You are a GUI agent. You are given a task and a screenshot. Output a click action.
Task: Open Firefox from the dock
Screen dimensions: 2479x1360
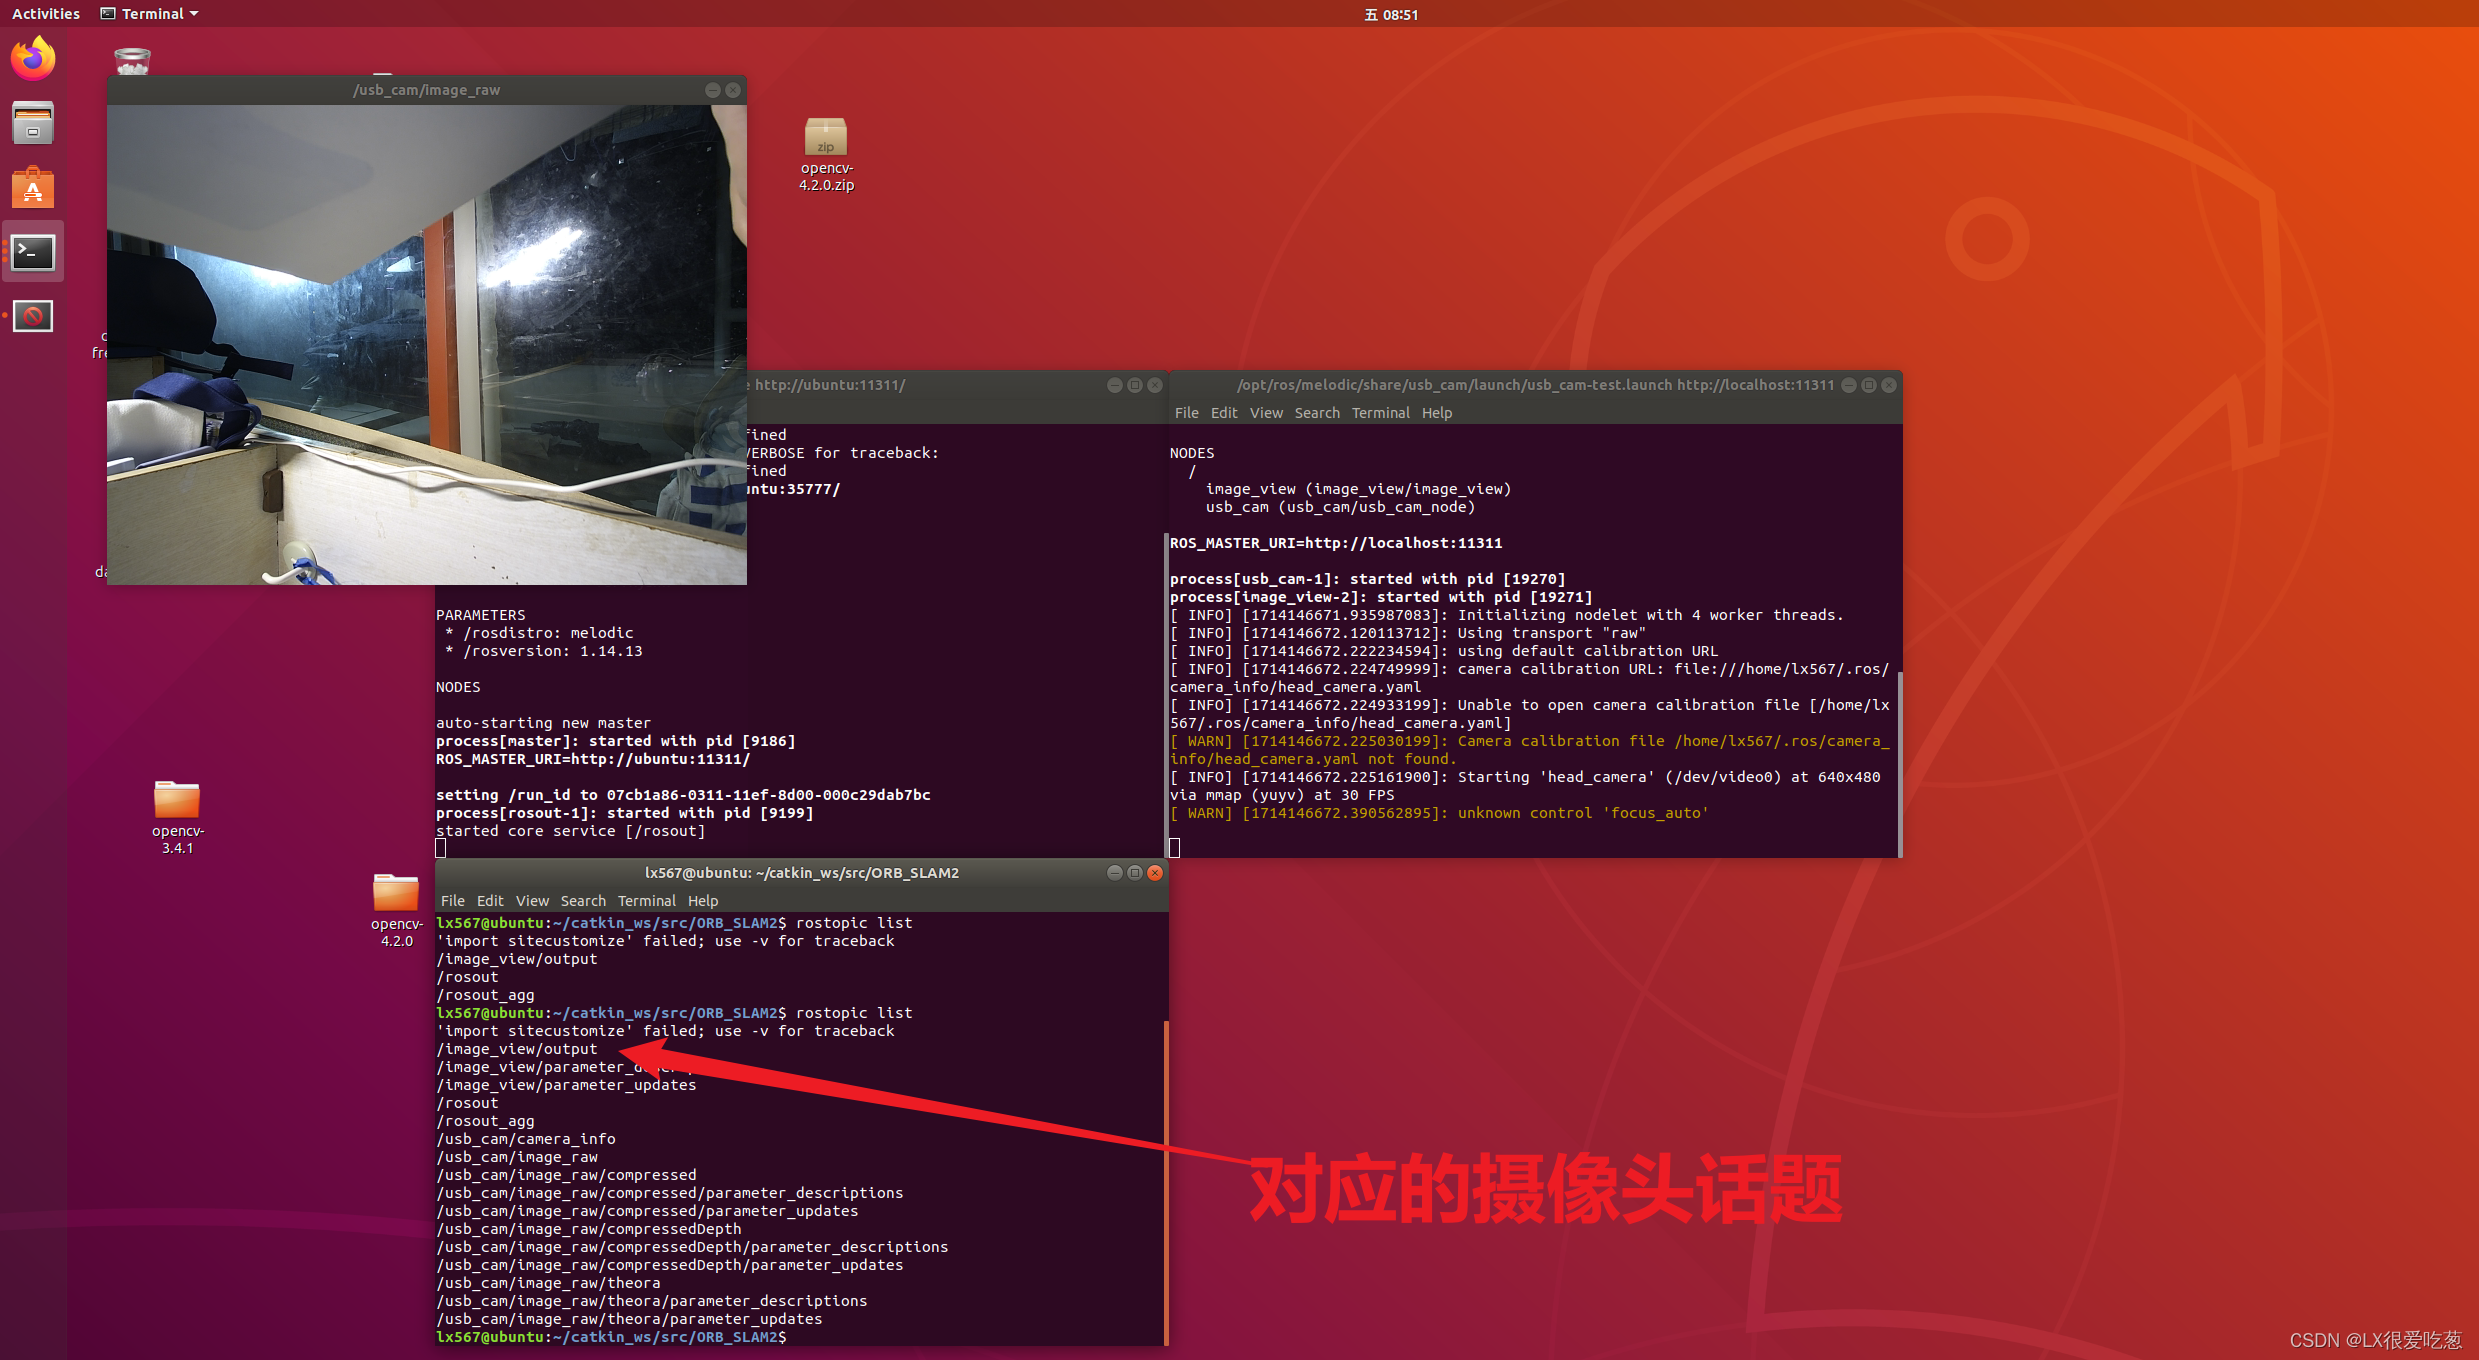click(x=33, y=59)
